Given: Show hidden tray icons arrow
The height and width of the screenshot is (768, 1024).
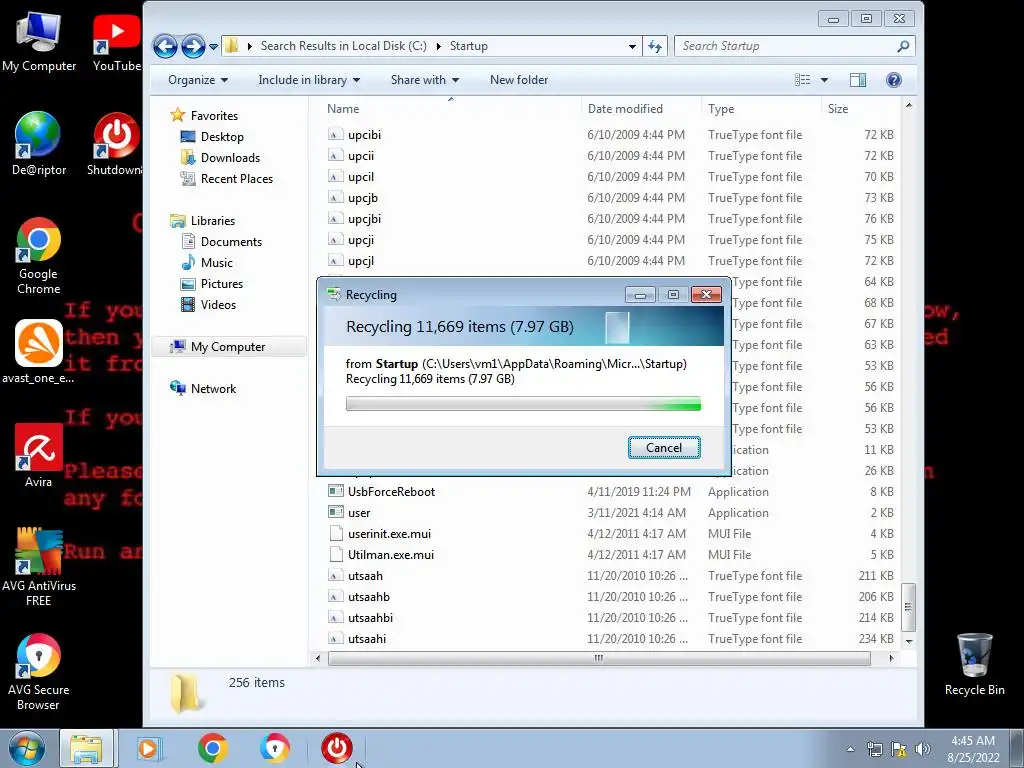Looking at the screenshot, I should click(850, 749).
